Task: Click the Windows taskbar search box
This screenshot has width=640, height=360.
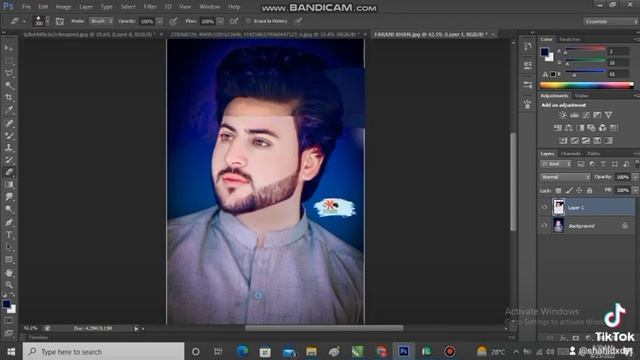Action: 104,351
